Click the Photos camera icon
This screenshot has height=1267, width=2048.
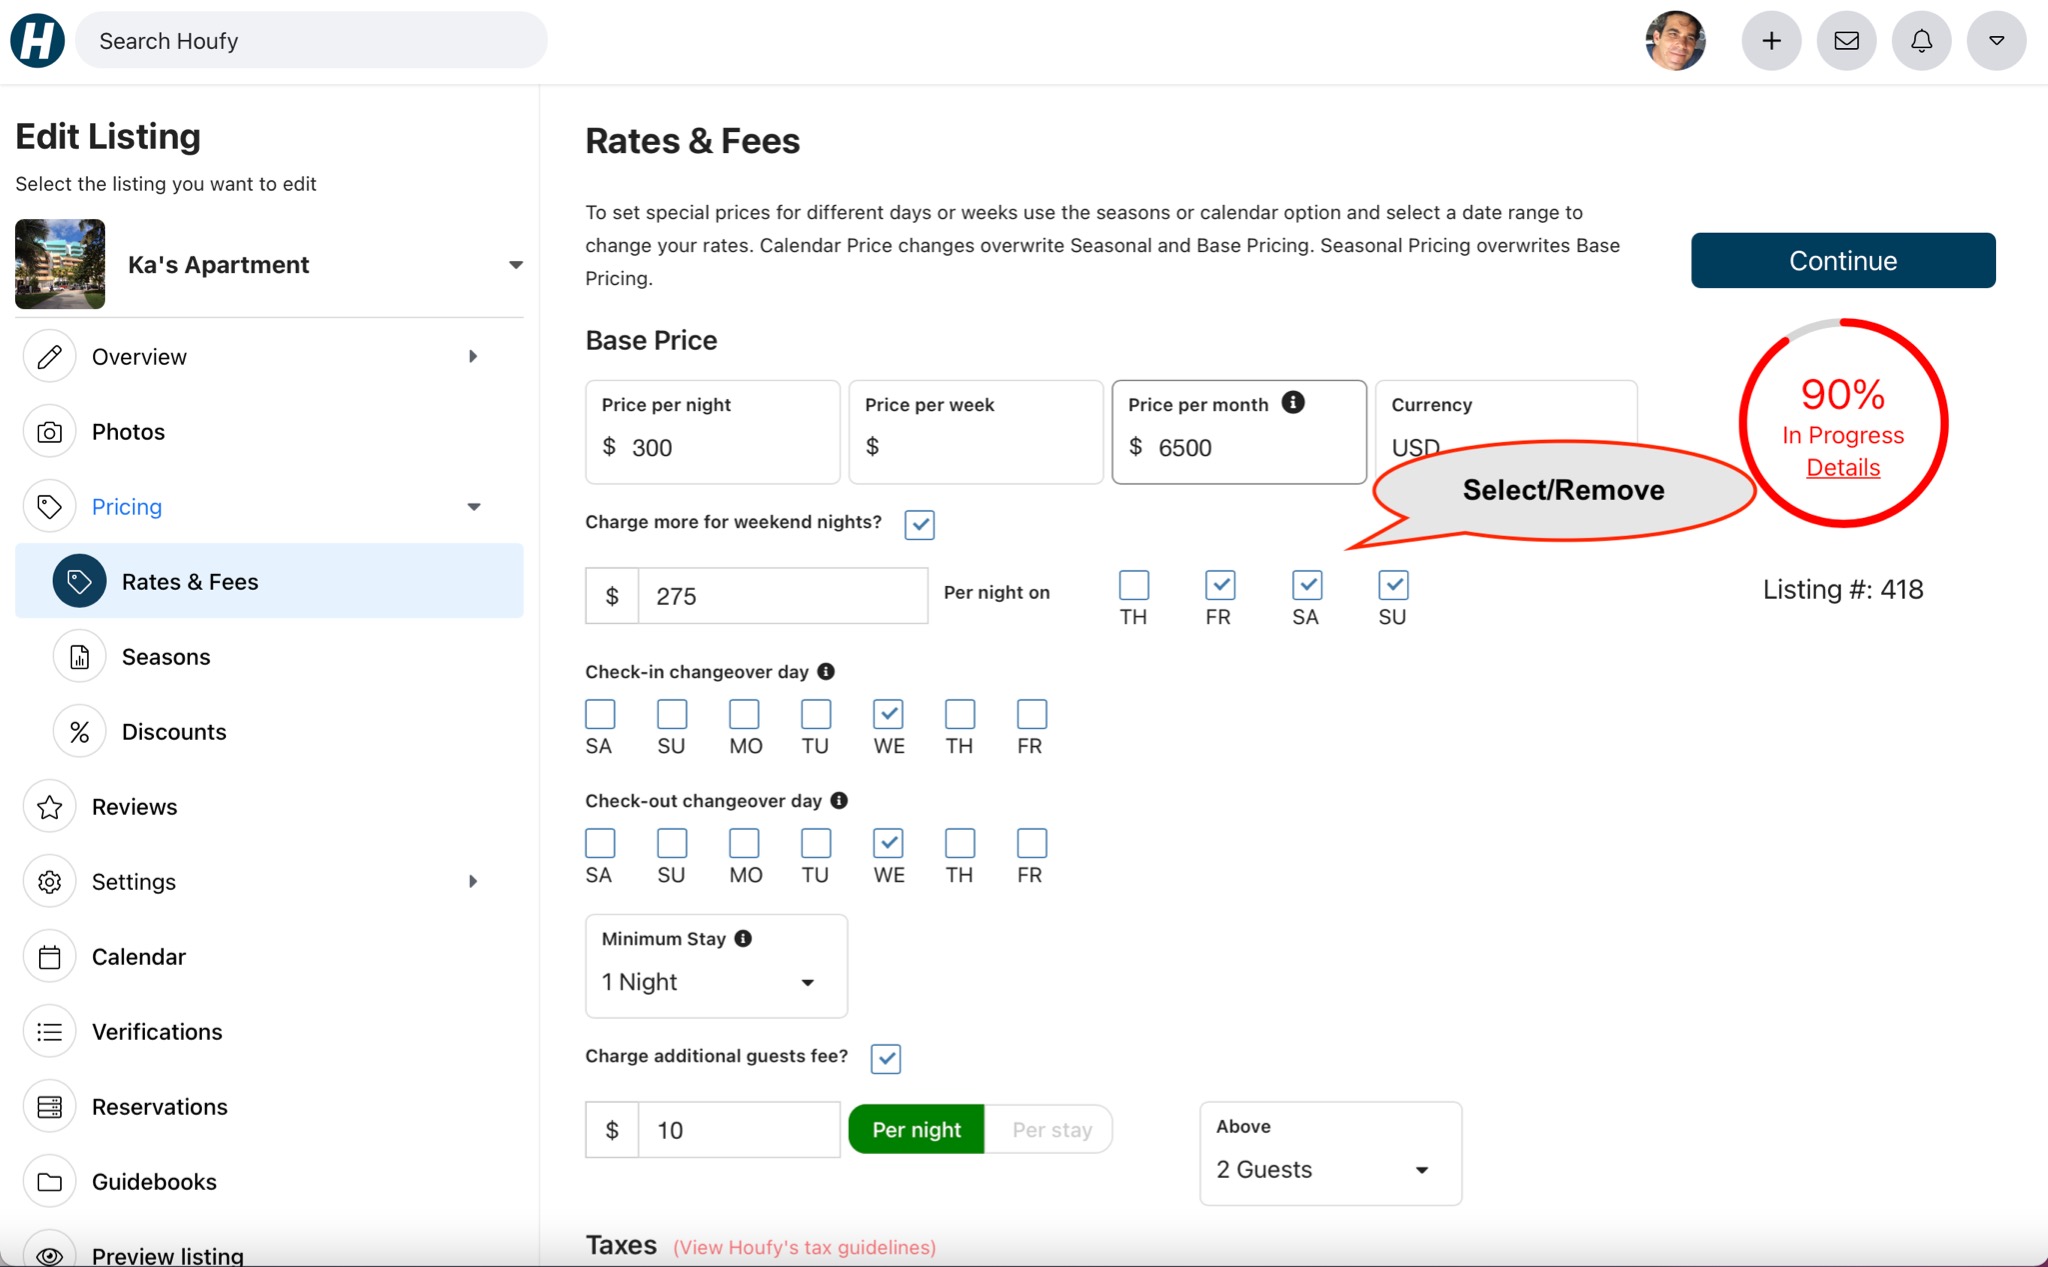[x=49, y=432]
